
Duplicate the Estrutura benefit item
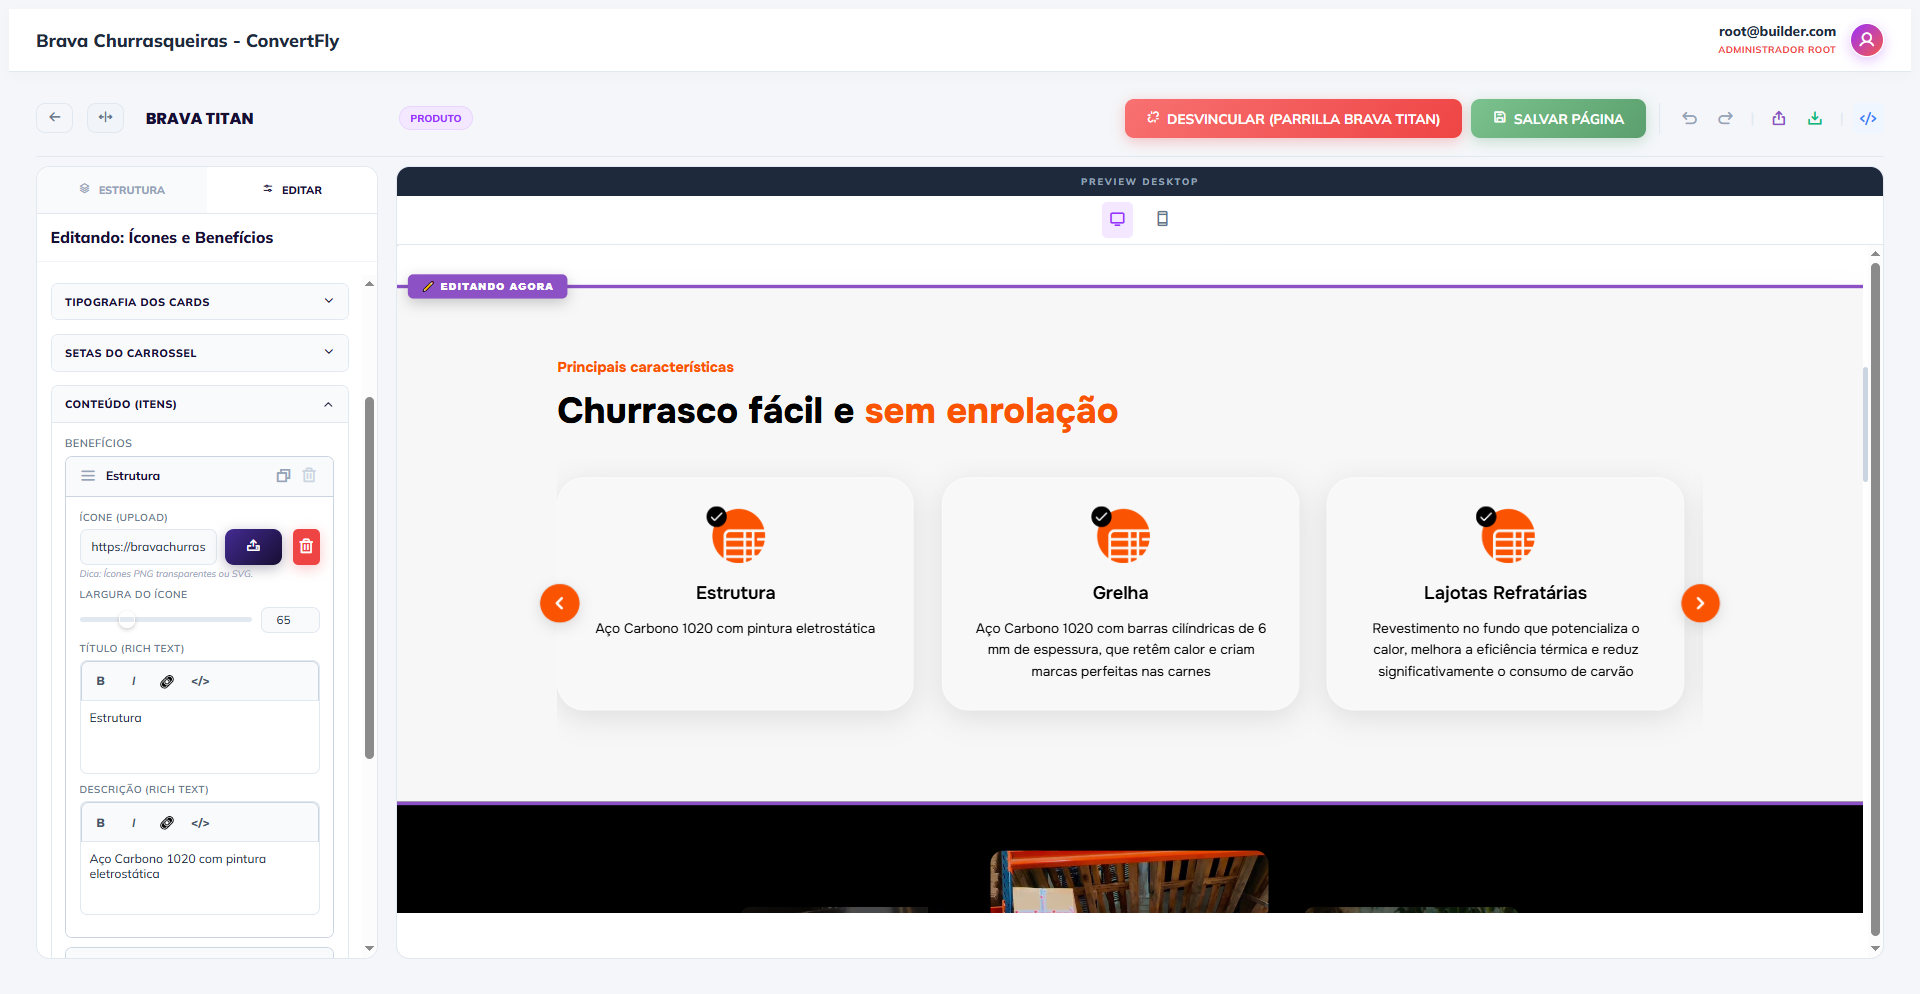pyautogui.click(x=283, y=476)
